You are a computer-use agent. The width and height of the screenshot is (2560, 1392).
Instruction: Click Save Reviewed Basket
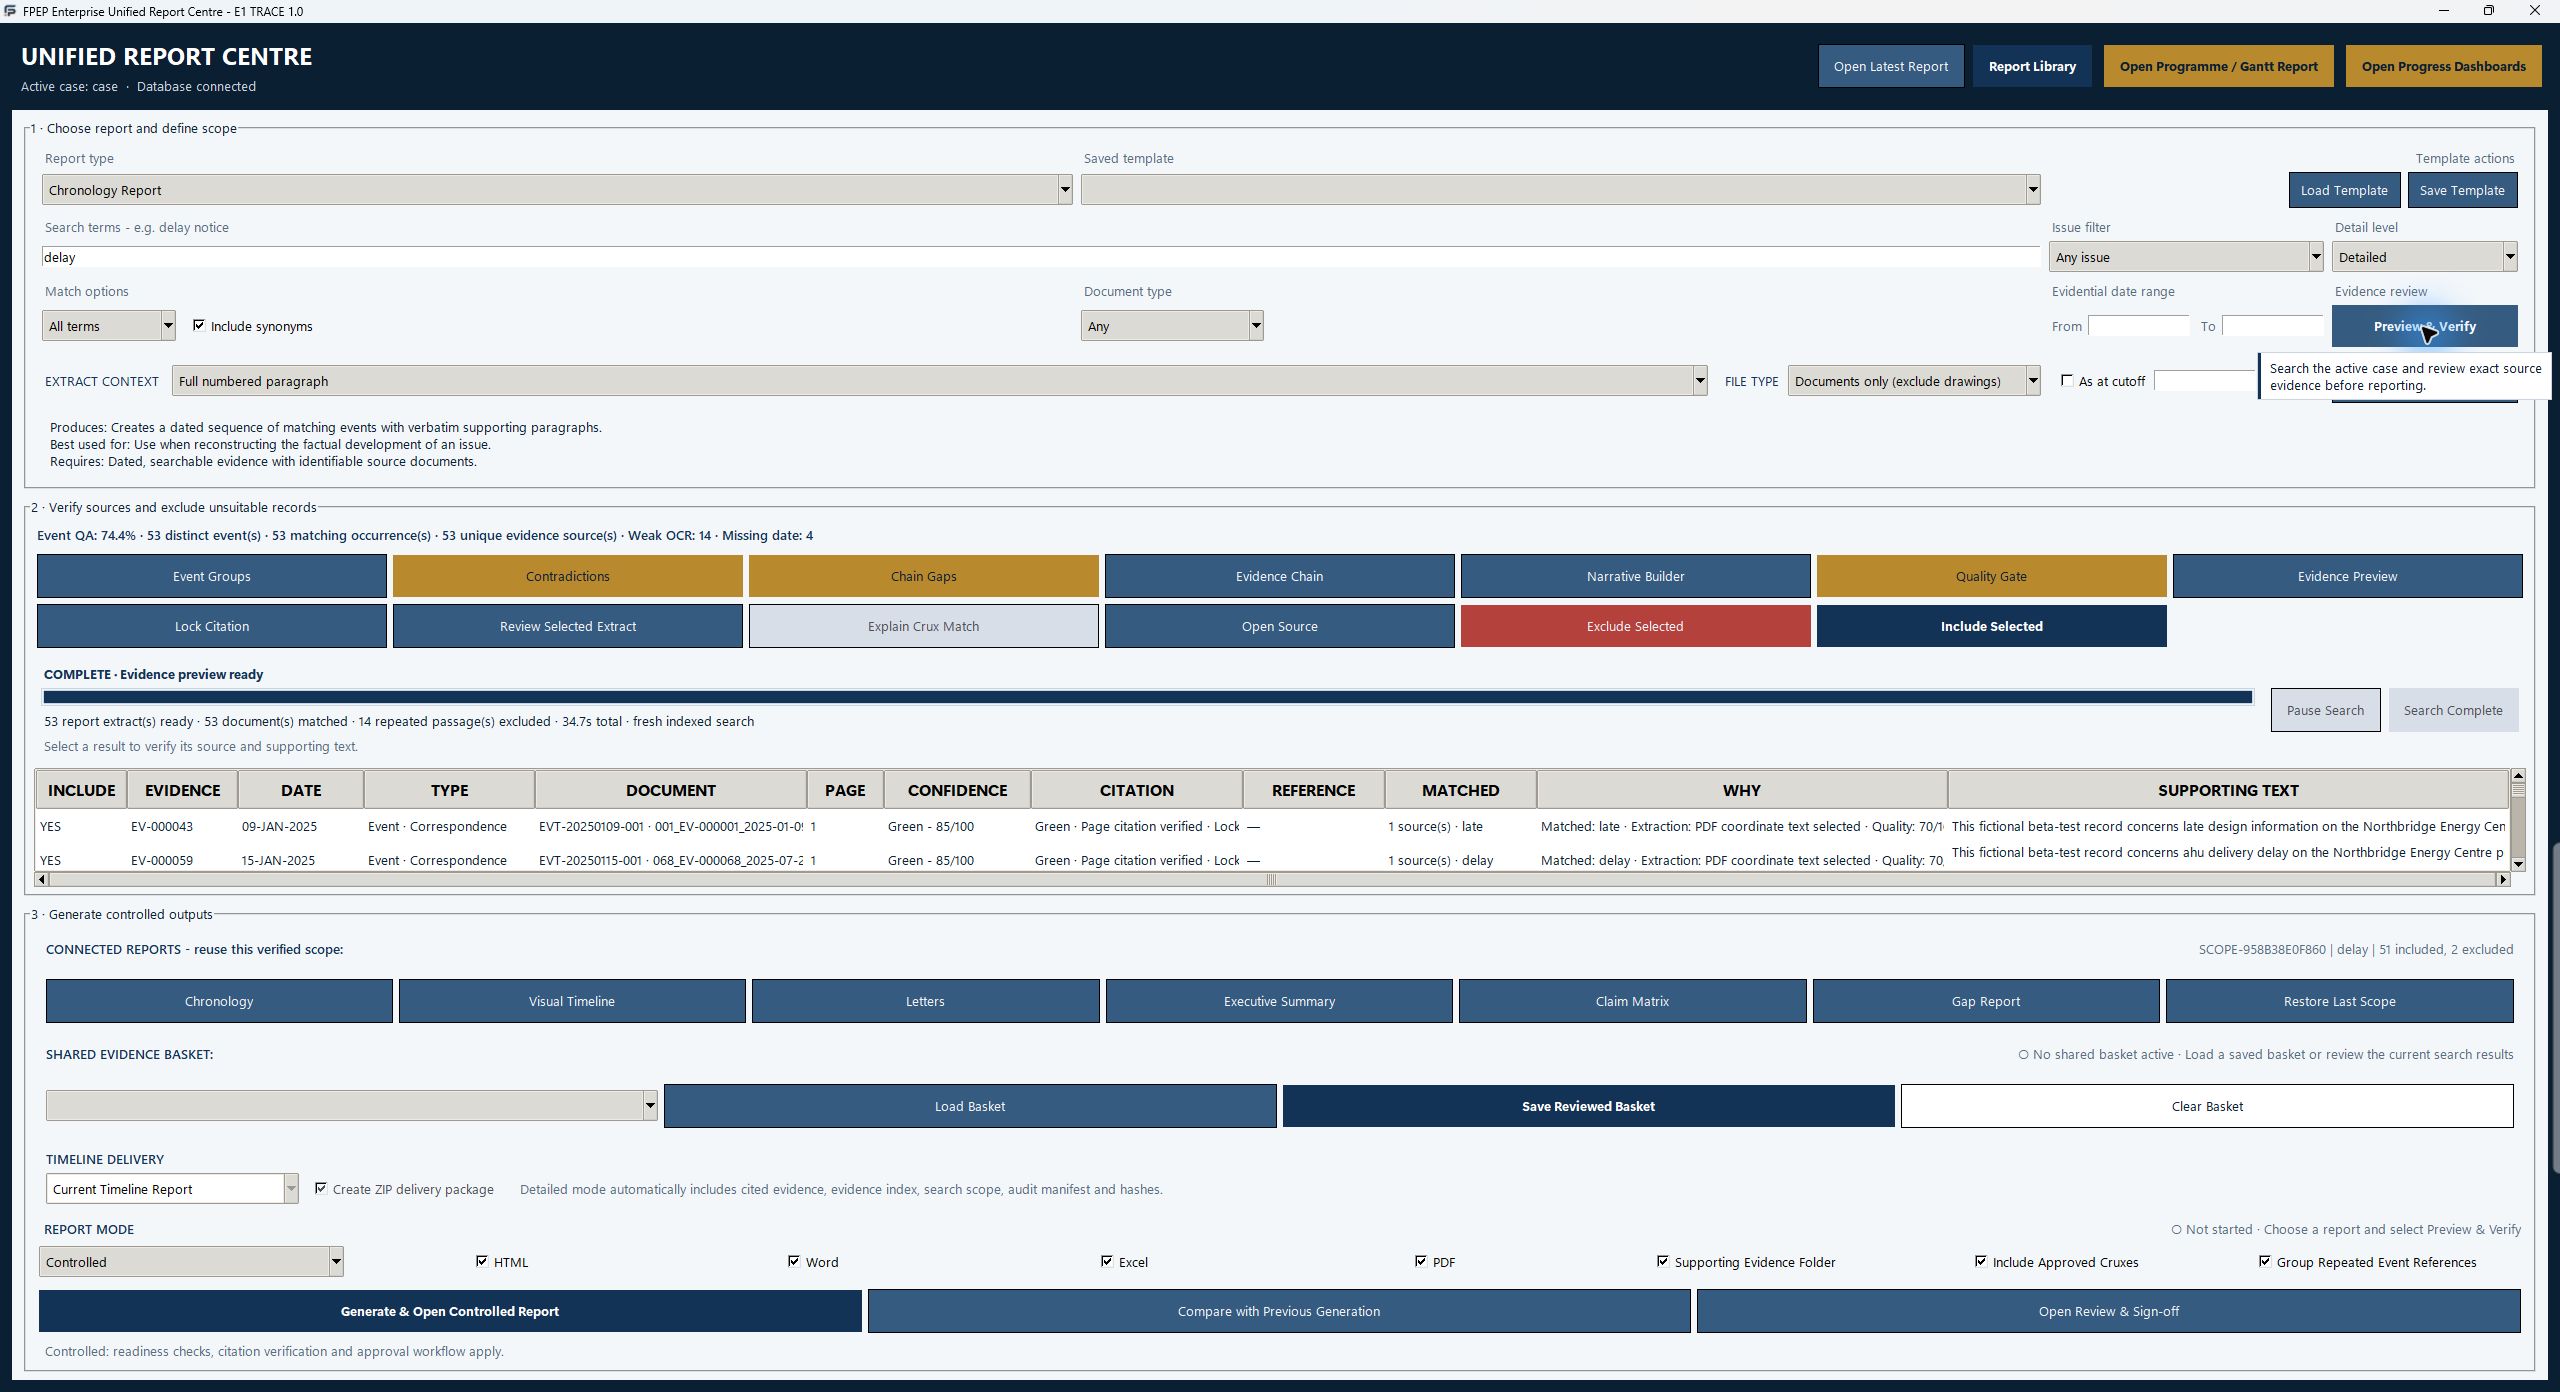(x=1588, y=1106)
